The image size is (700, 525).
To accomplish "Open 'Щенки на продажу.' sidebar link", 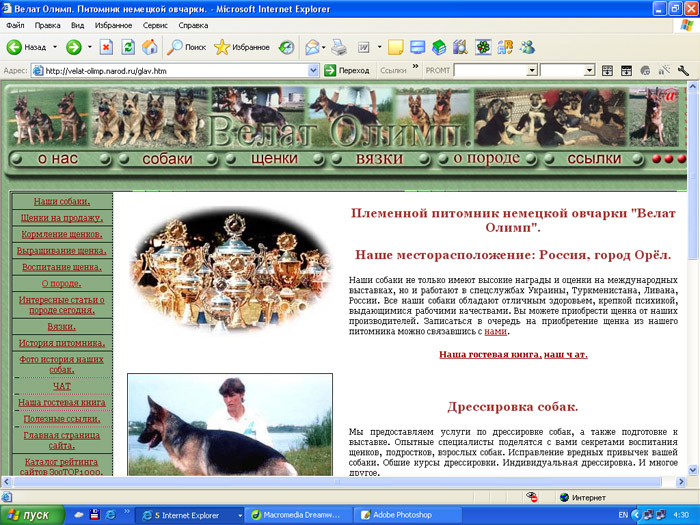I will pos(62,218).
